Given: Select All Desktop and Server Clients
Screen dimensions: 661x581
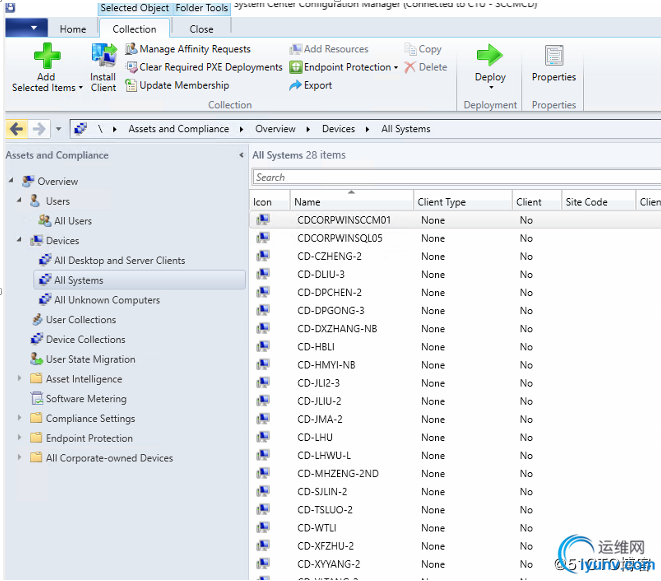Looking at the screenshot, I should pyautogui.click(x=119, y=261).
